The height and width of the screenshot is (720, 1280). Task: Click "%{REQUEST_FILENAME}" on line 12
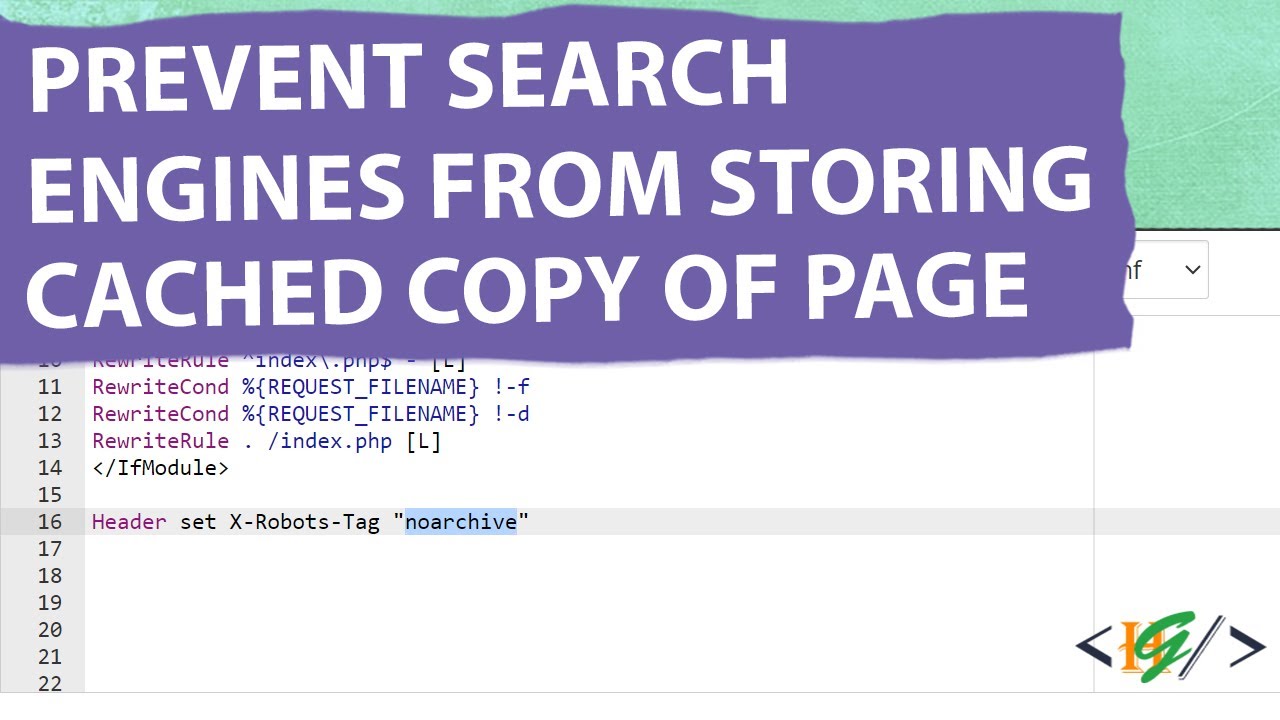pos(361,414)
